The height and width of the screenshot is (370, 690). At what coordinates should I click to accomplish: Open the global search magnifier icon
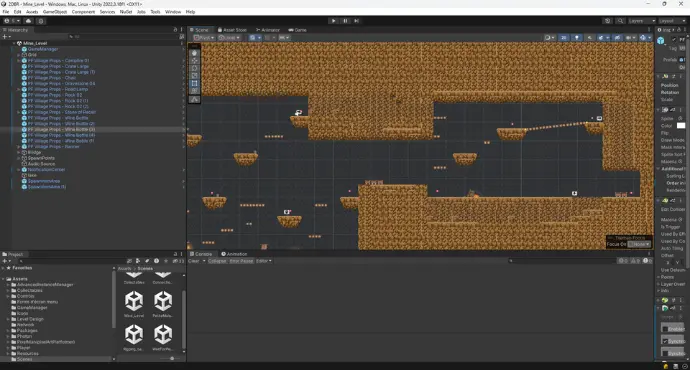point(620,21)
